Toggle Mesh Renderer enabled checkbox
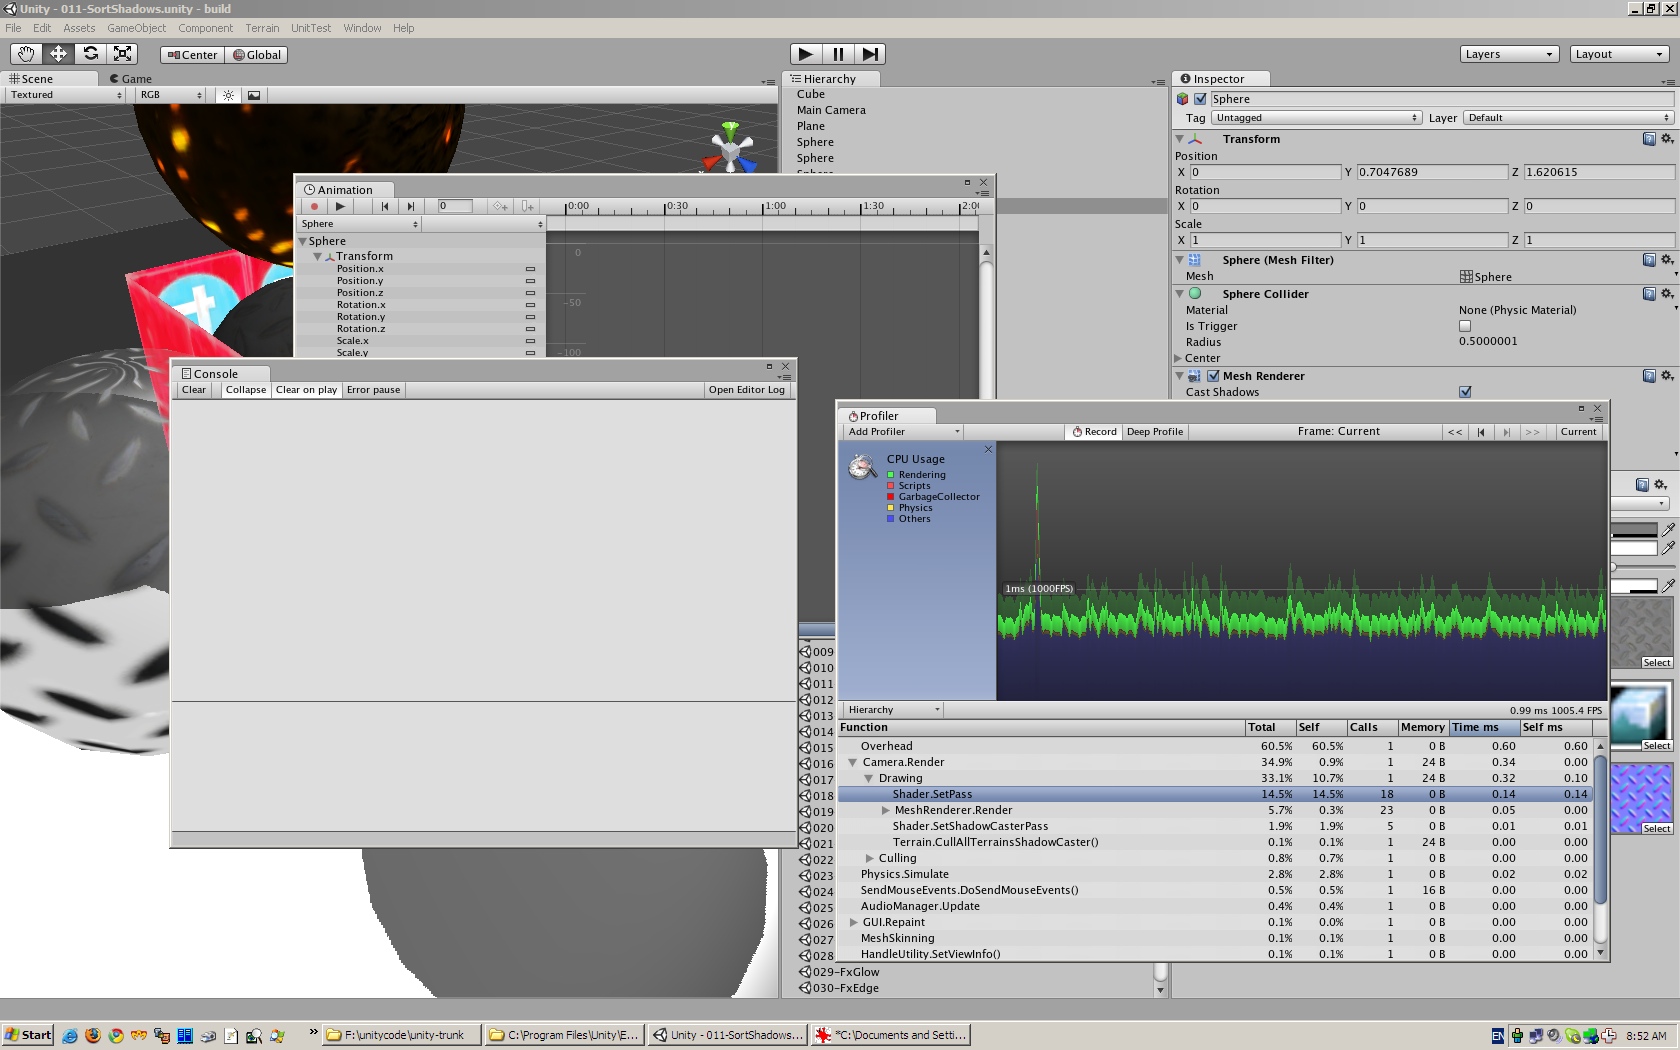This screenshot has height=1050, width=1680. 1213,376
